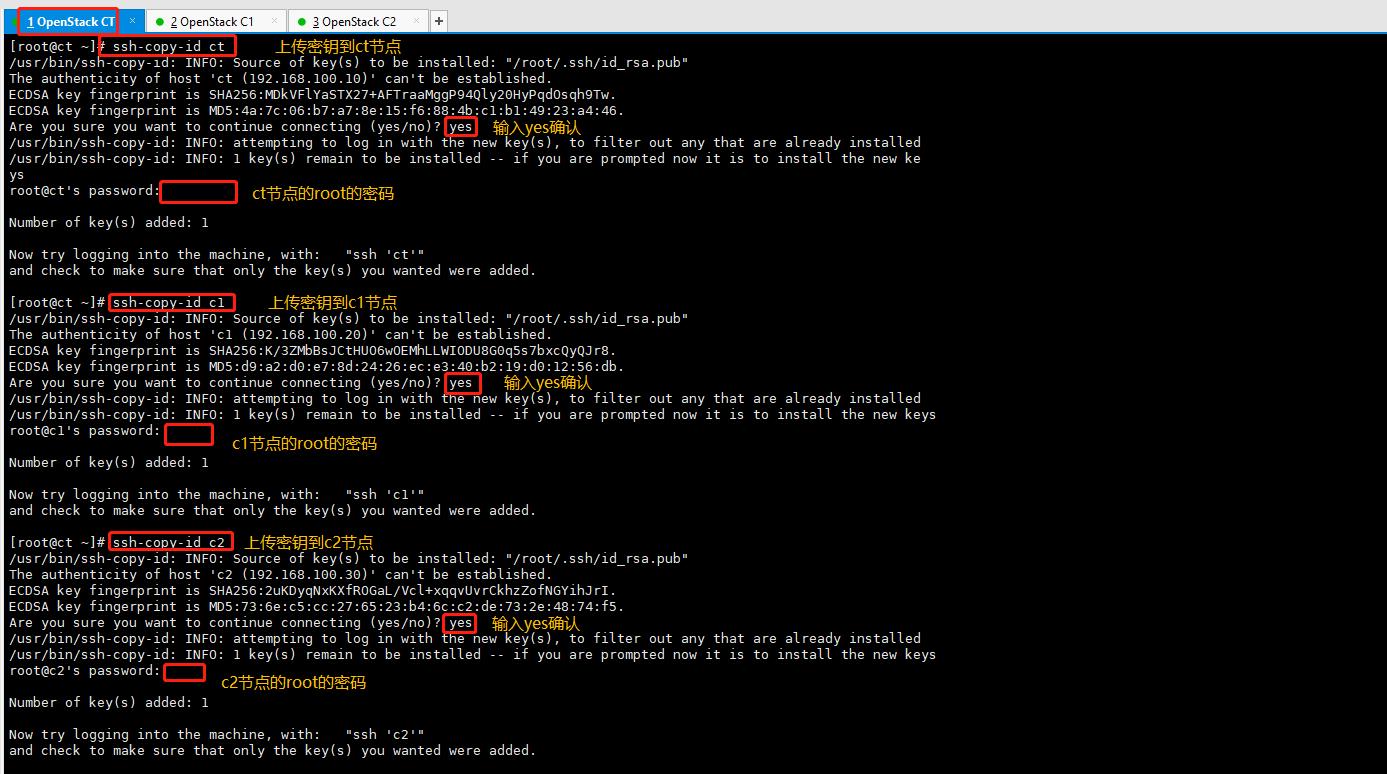Click the command text 'ssh-copy-id c2'

(x=168, y=542)
